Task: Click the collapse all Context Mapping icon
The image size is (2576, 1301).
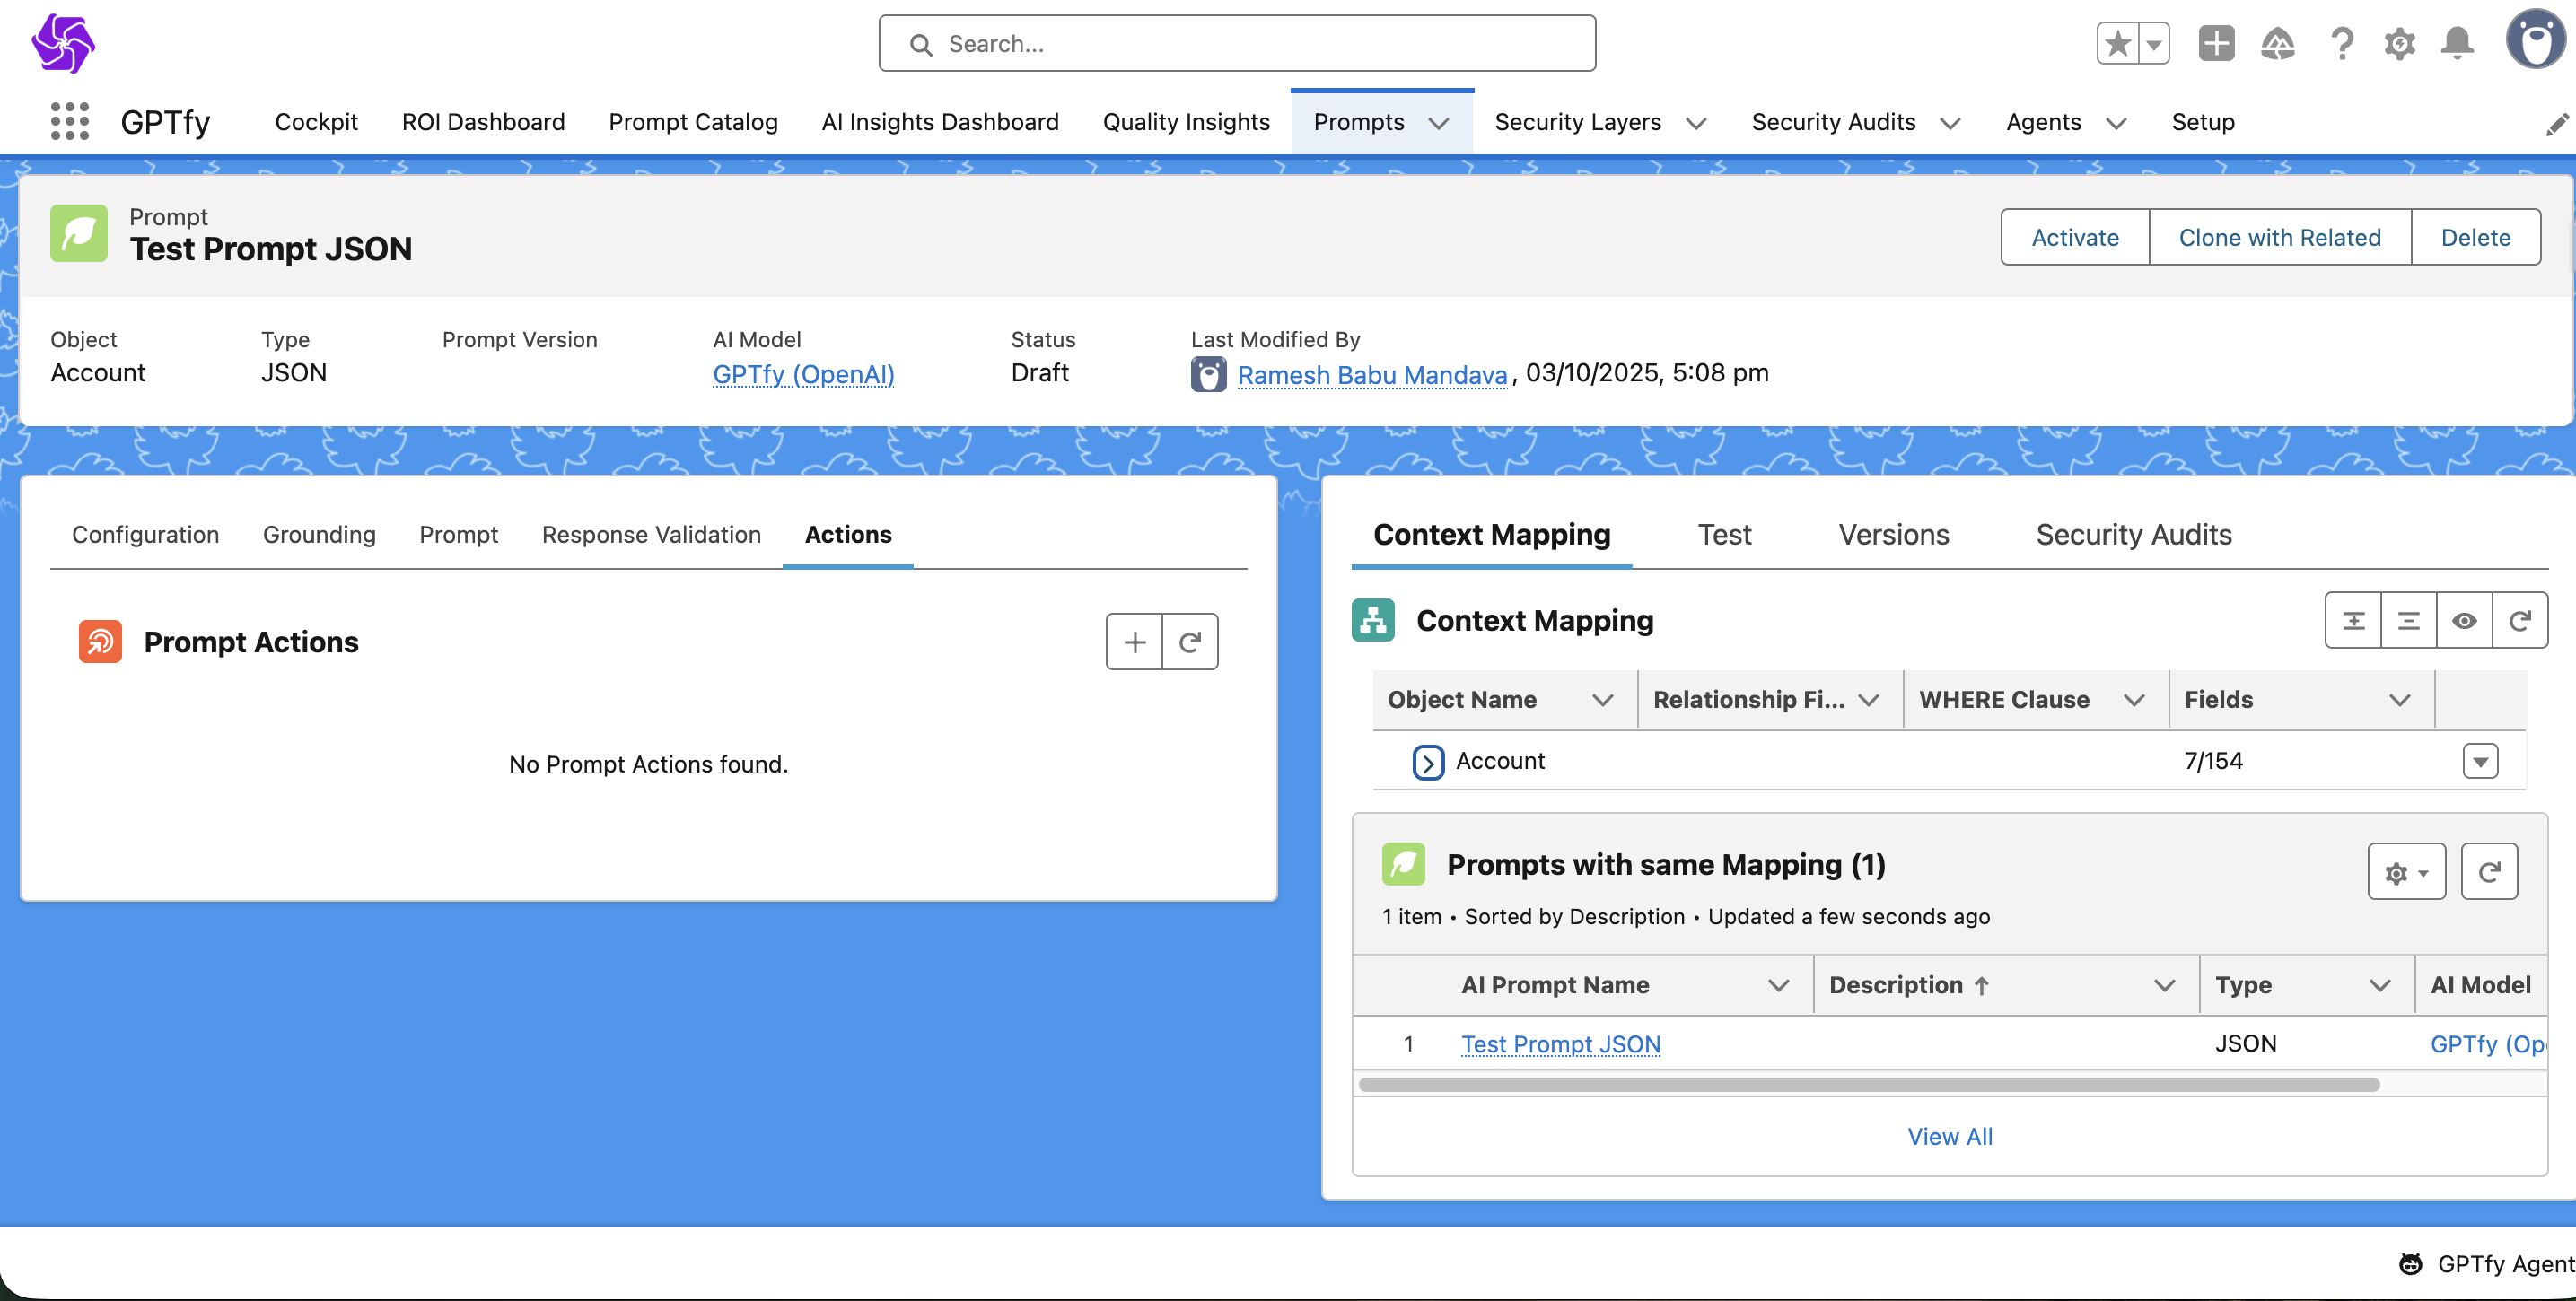Action: pyautogui.click(x=2408, y=621)
